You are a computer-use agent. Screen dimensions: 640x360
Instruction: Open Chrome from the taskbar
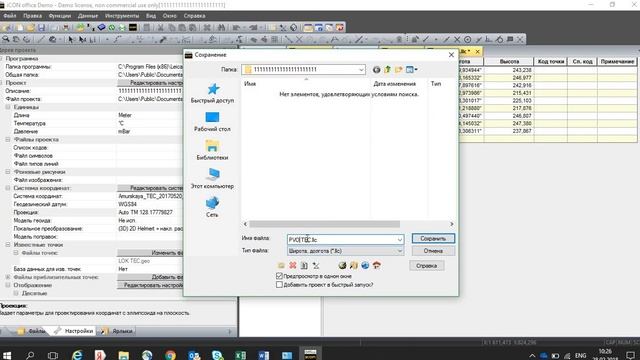coord(171,355)
